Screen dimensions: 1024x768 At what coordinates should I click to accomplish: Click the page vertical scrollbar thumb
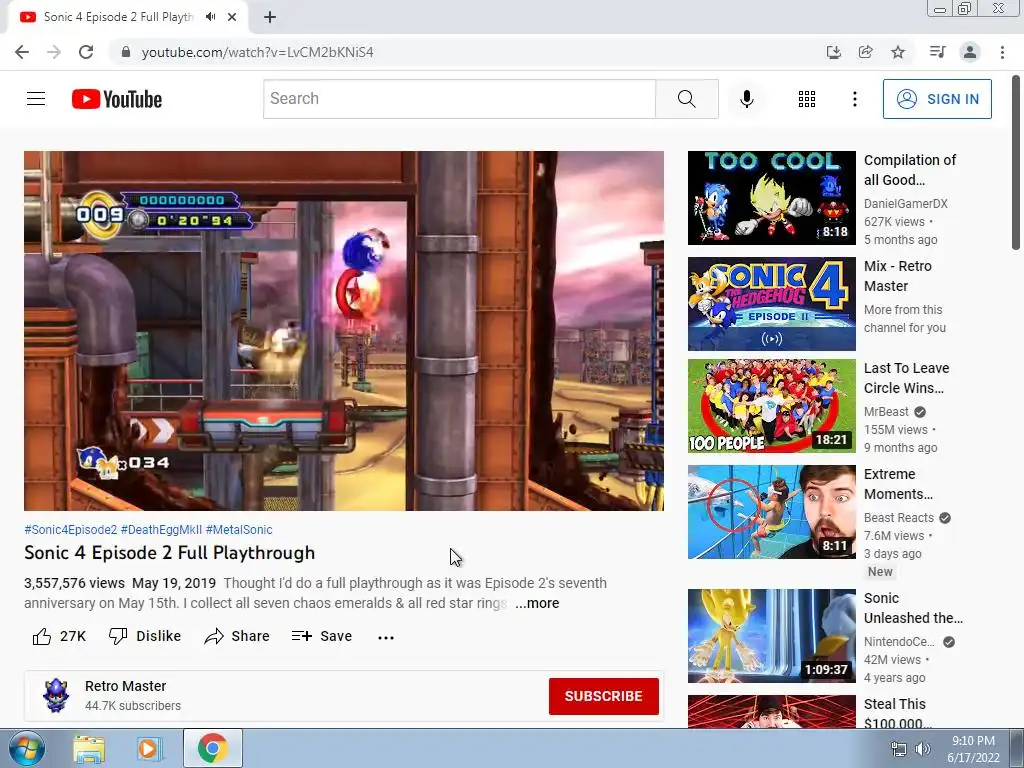click(x=1016, y=163)
